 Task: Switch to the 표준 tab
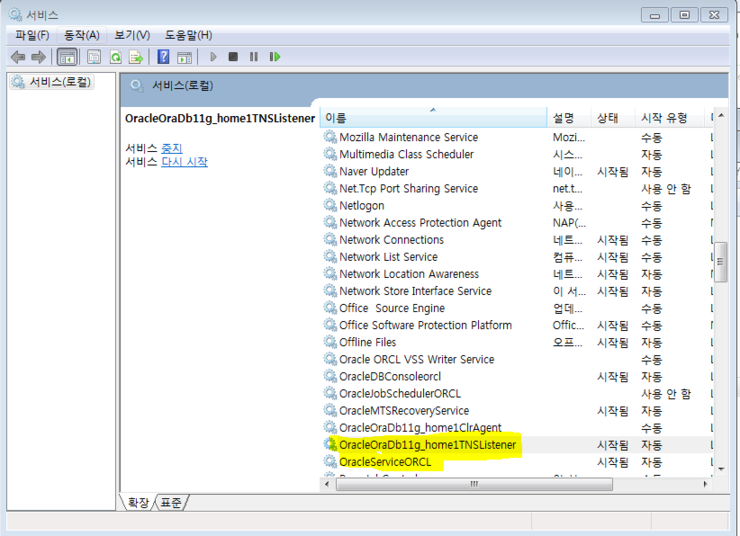coord(170,502)
